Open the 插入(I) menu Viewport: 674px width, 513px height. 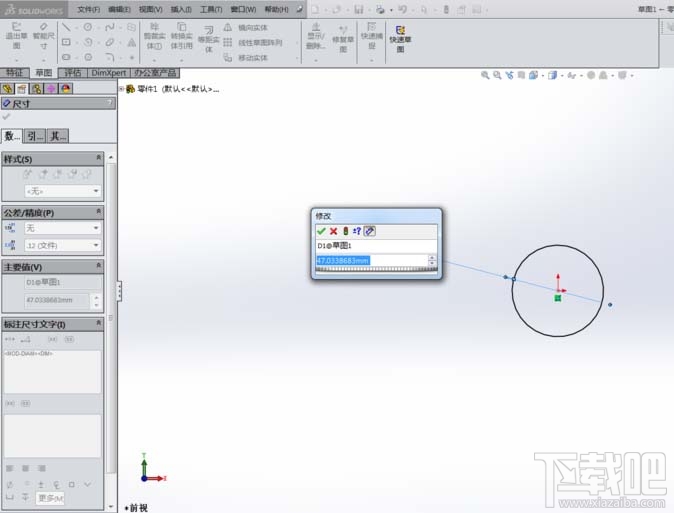(x=181, y=9)
